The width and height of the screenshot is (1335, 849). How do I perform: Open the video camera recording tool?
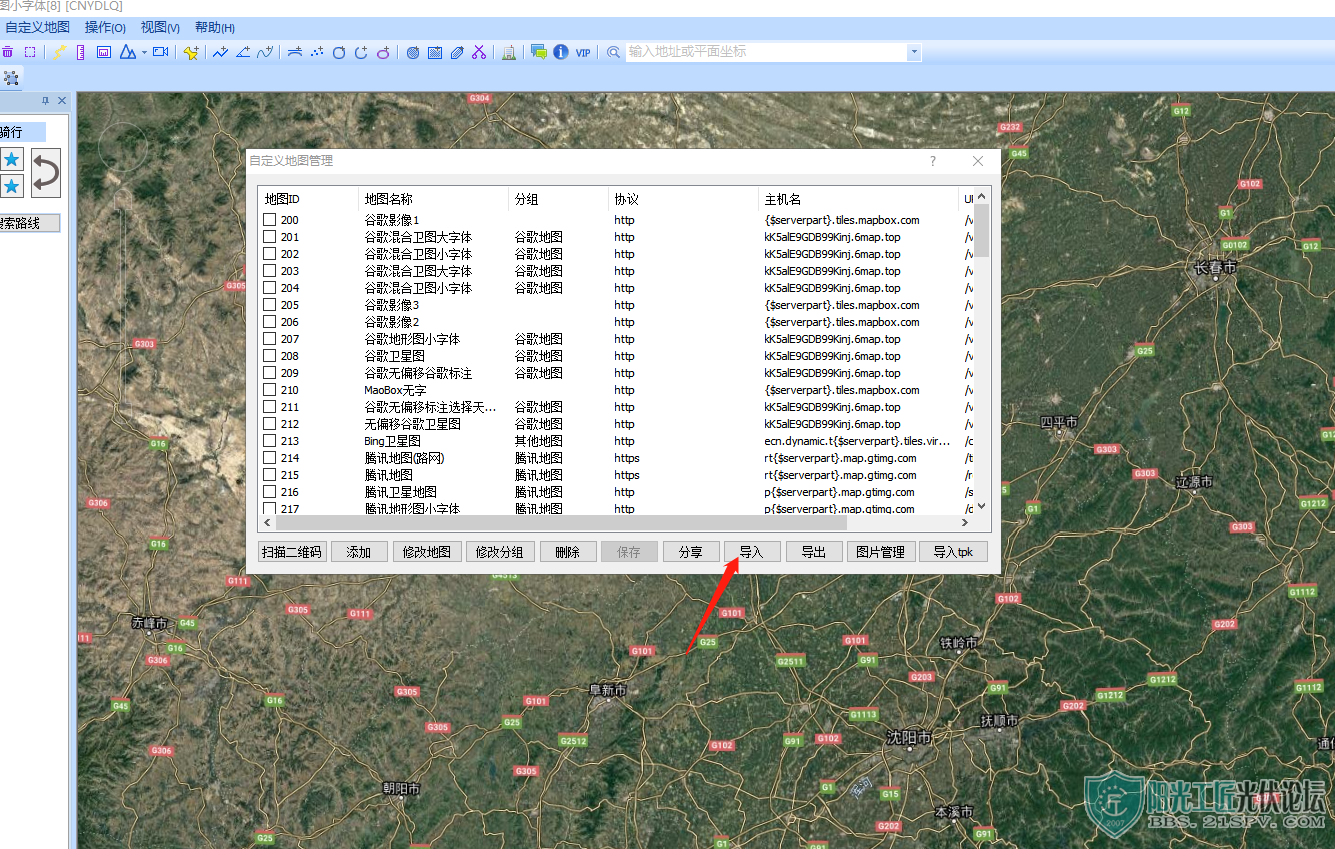[160, 52]
